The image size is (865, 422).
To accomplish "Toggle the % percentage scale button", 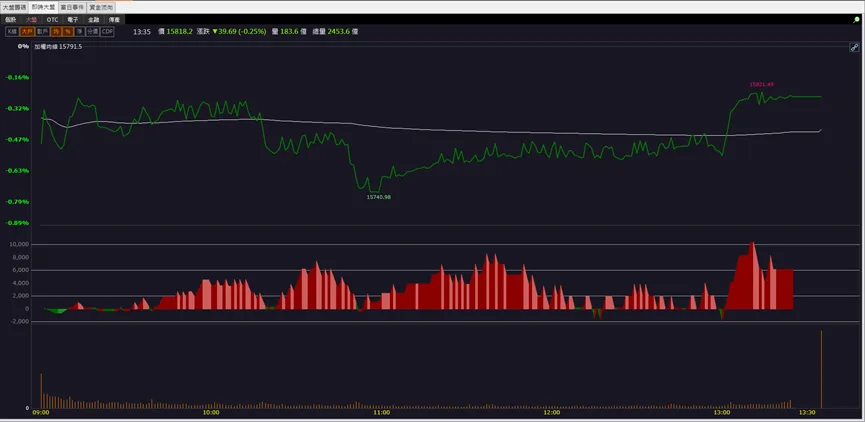I will point(67,31).
